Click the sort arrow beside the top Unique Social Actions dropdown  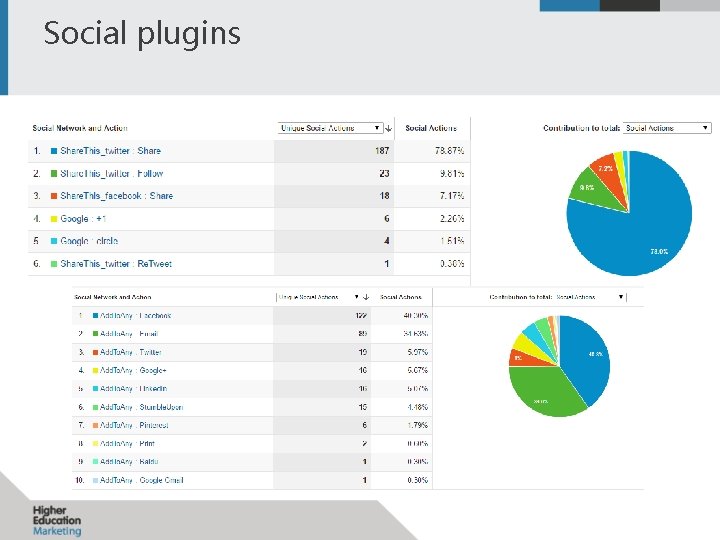388,129
